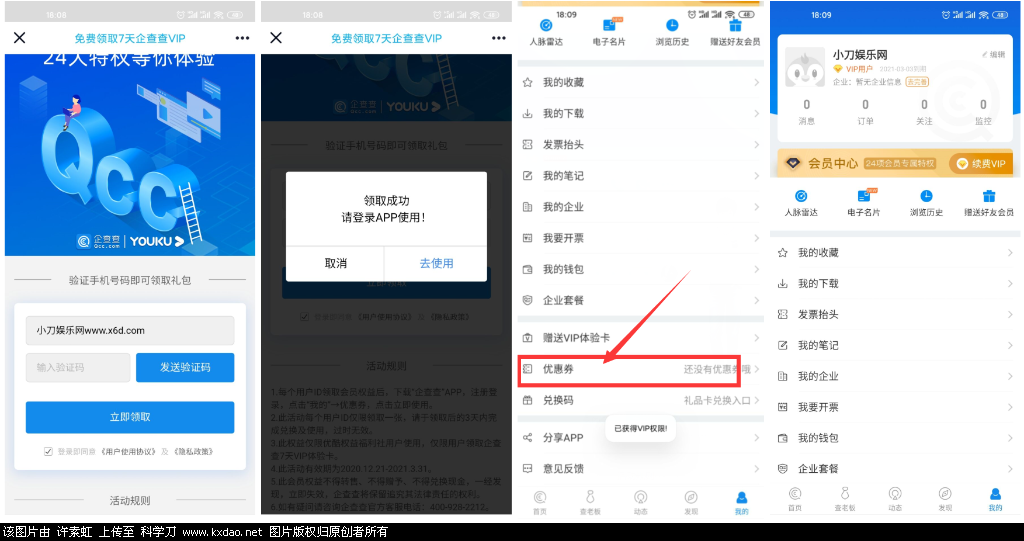
Task: Expand 发票抬头 chevron on the 优惠券 list screen
Action: 756,144
